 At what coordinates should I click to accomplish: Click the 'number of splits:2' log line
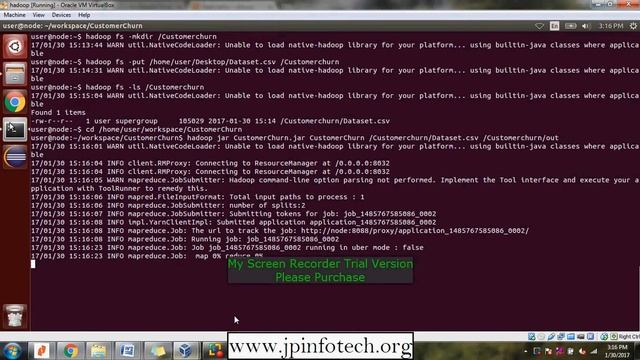[x=168, y=206]
